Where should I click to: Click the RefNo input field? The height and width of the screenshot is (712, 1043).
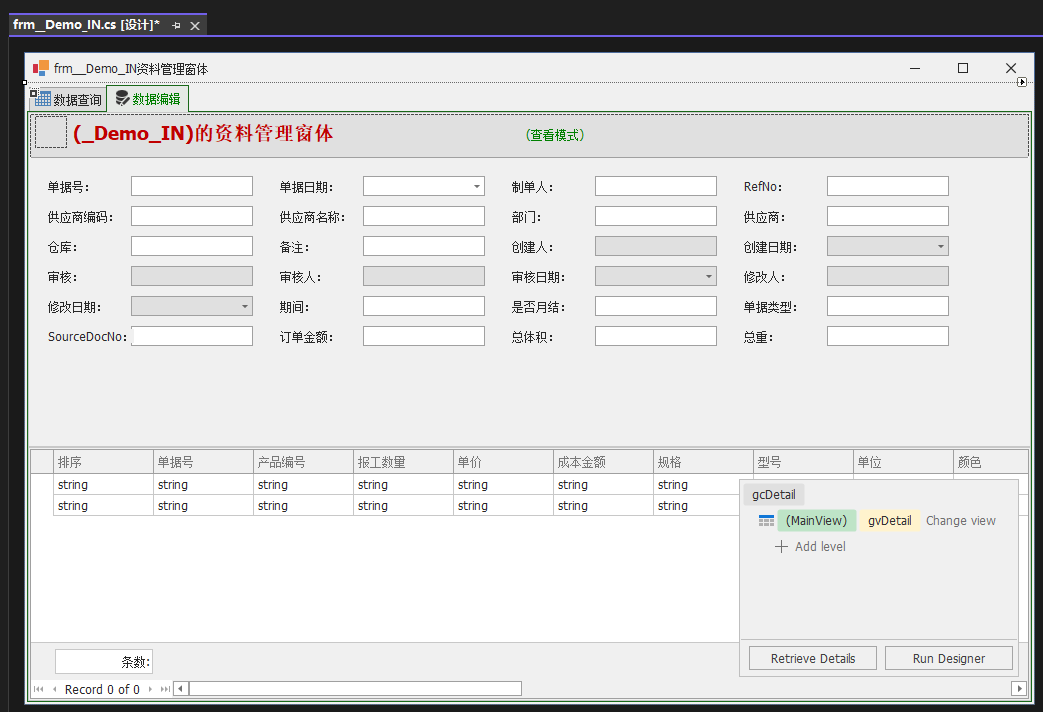pos(887,186)
